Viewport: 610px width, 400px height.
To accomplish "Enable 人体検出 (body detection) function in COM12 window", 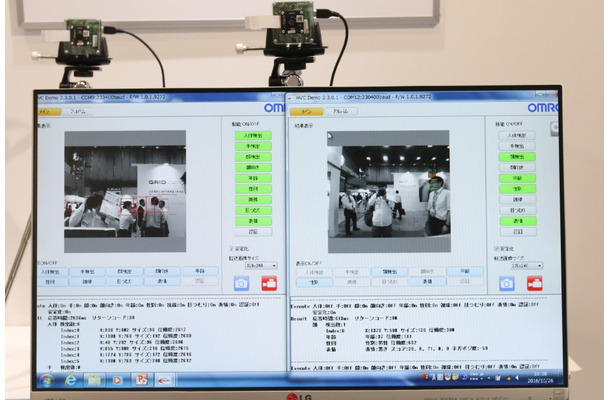I will click(x=517, y=135).
